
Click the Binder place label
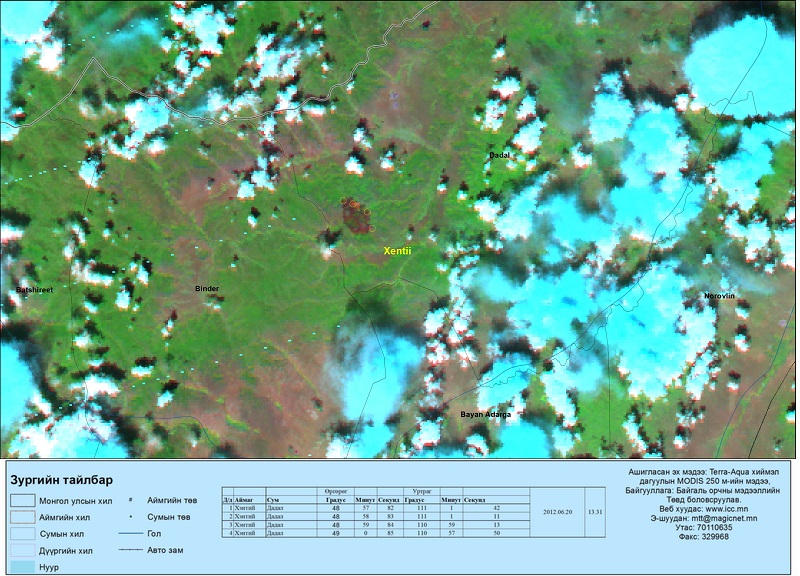[206, 289]
